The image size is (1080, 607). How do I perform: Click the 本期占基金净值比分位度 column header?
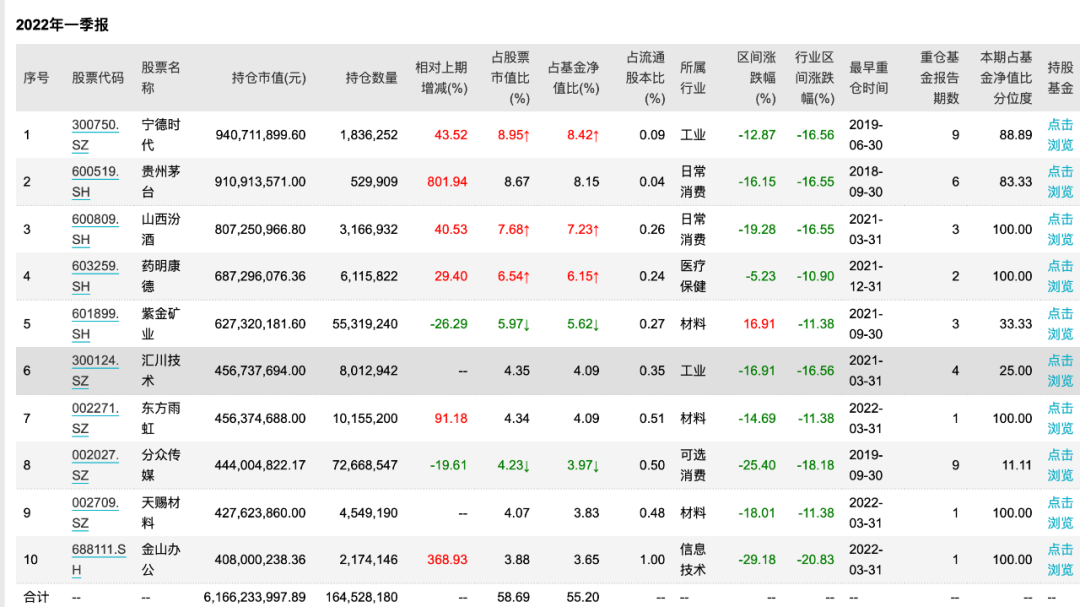(1006, 78)
